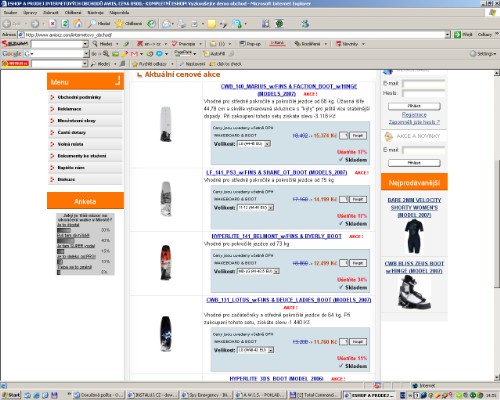Expand the Google toolbar search box dropdown
This screenshot has width=500, height=400.
tap(86, 54)
